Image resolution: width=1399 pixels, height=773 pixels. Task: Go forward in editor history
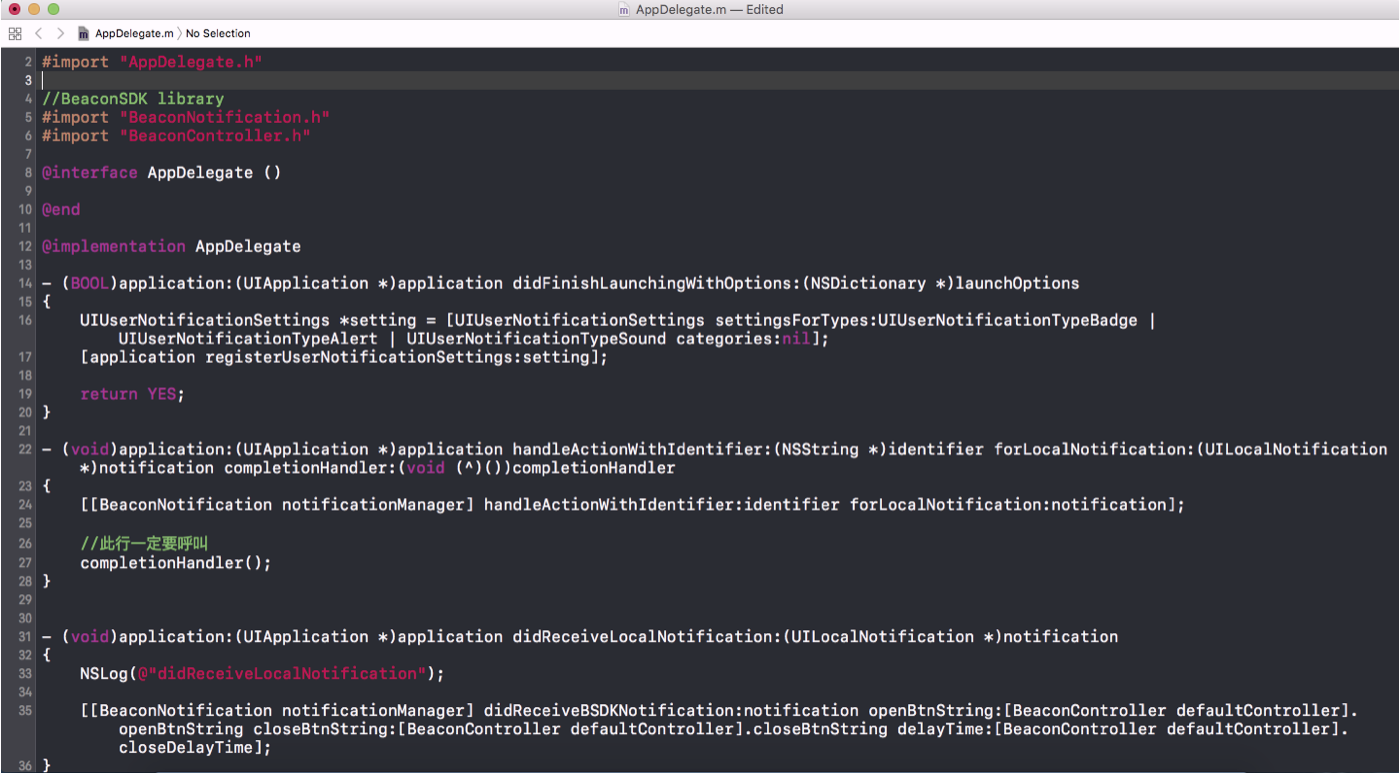click(x=60, y=33)
